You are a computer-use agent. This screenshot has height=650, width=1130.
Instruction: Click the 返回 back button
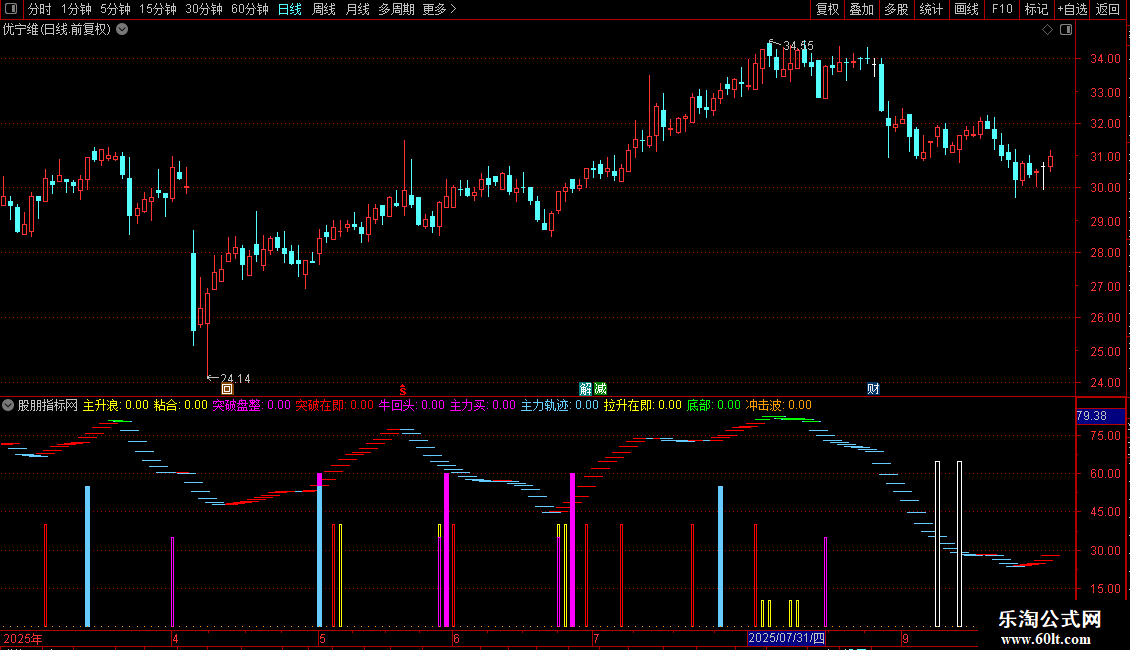click(1108, 9)
